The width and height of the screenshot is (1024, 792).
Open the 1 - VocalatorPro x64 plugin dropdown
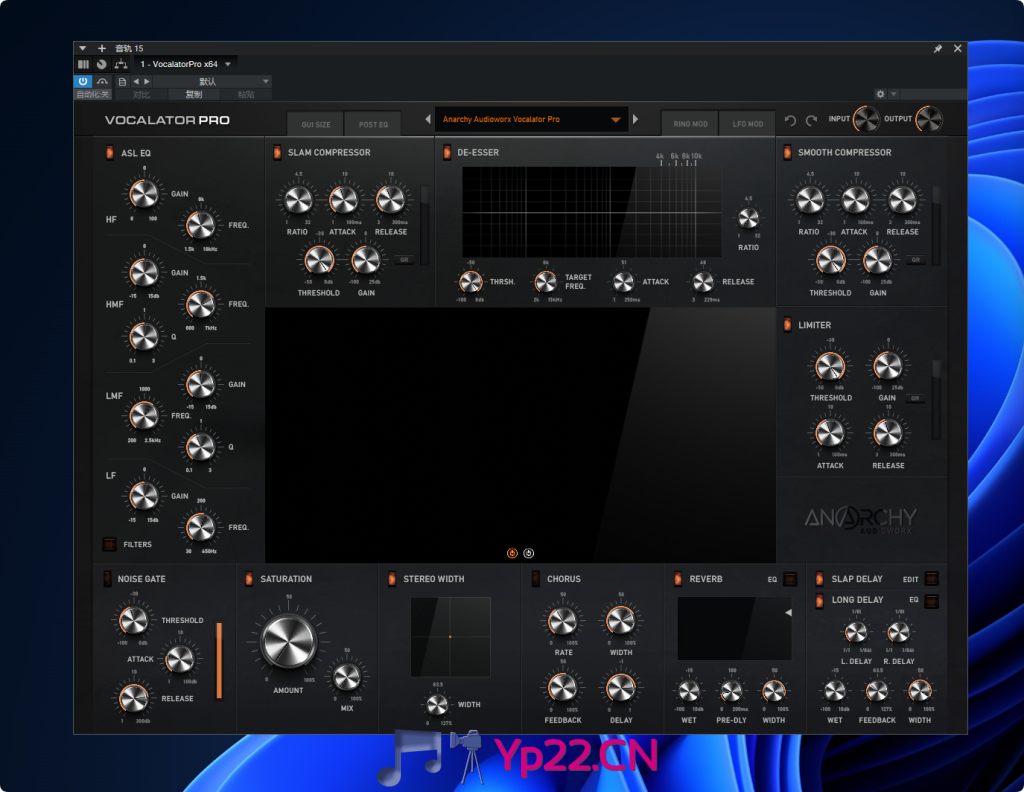(186, 64)
